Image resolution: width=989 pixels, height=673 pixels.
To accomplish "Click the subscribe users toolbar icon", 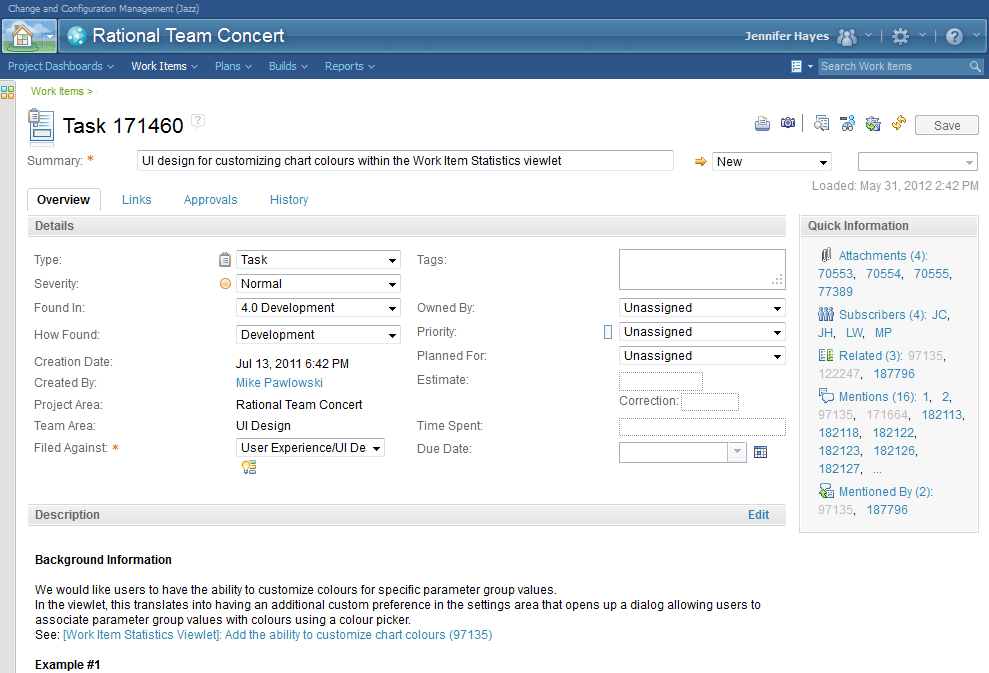I will point(847,124).
